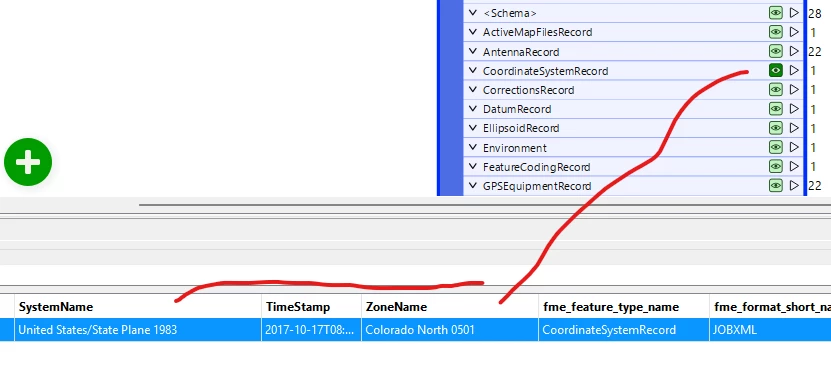Toggle inspection eye for DatumRecord
The image size is (831, 371).
click(x=775, y=109)
